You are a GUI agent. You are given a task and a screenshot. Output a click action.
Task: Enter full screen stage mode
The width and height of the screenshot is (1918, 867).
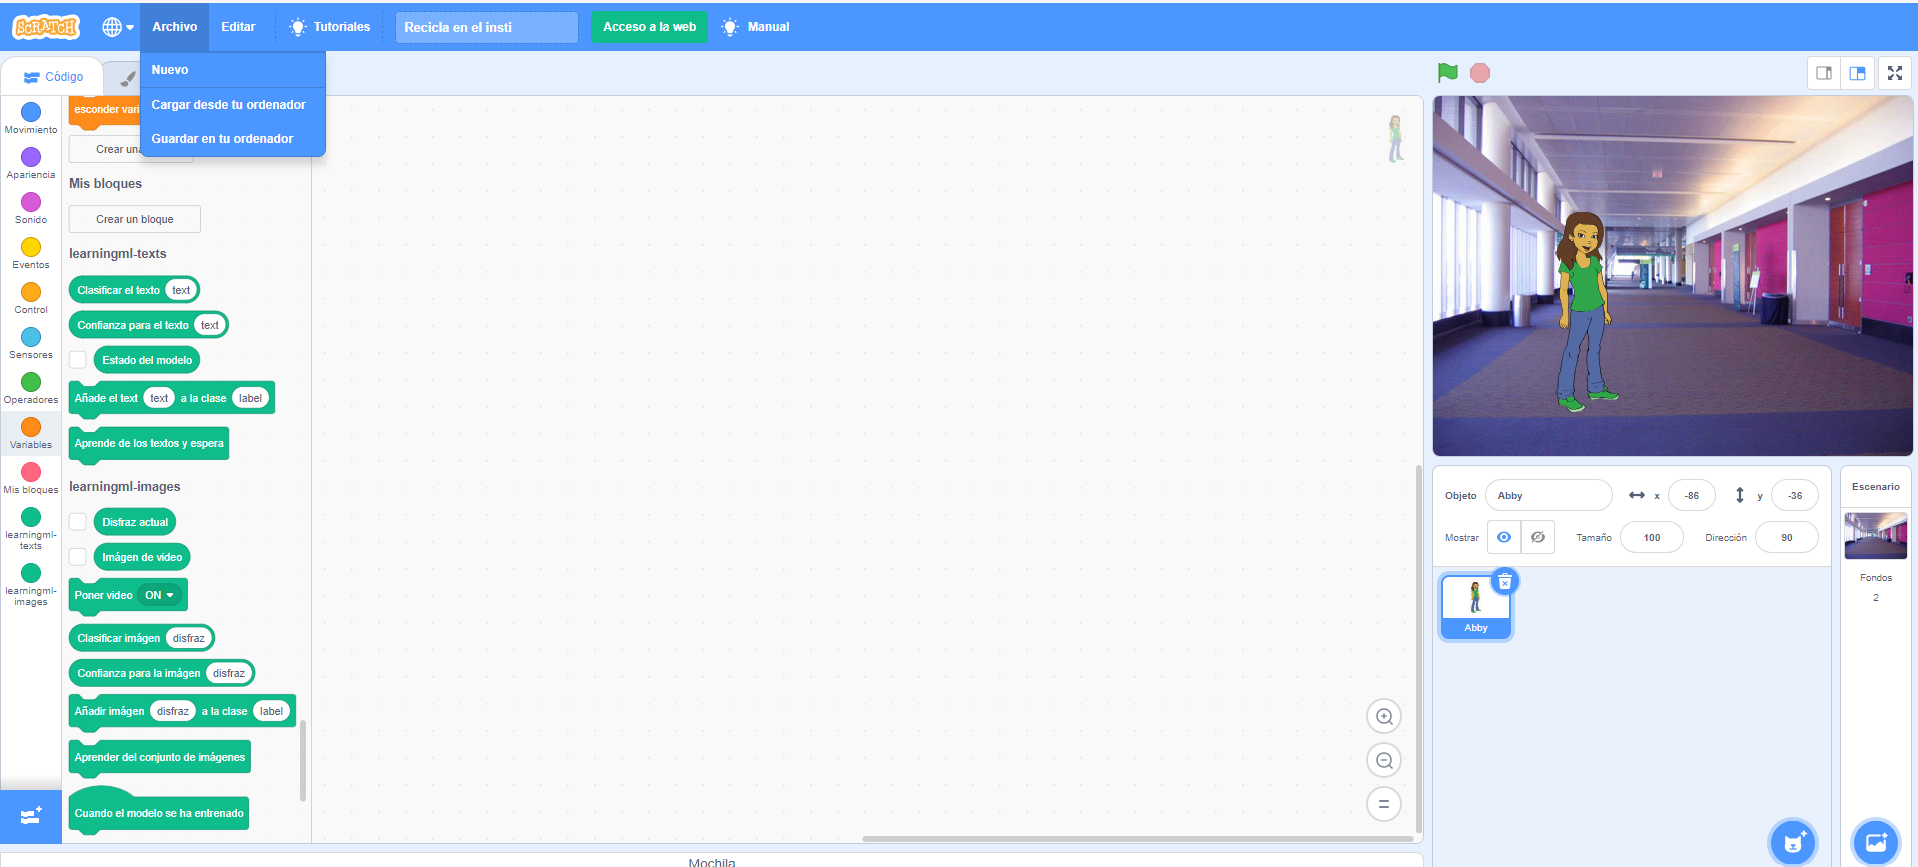tap(1894, 73)
